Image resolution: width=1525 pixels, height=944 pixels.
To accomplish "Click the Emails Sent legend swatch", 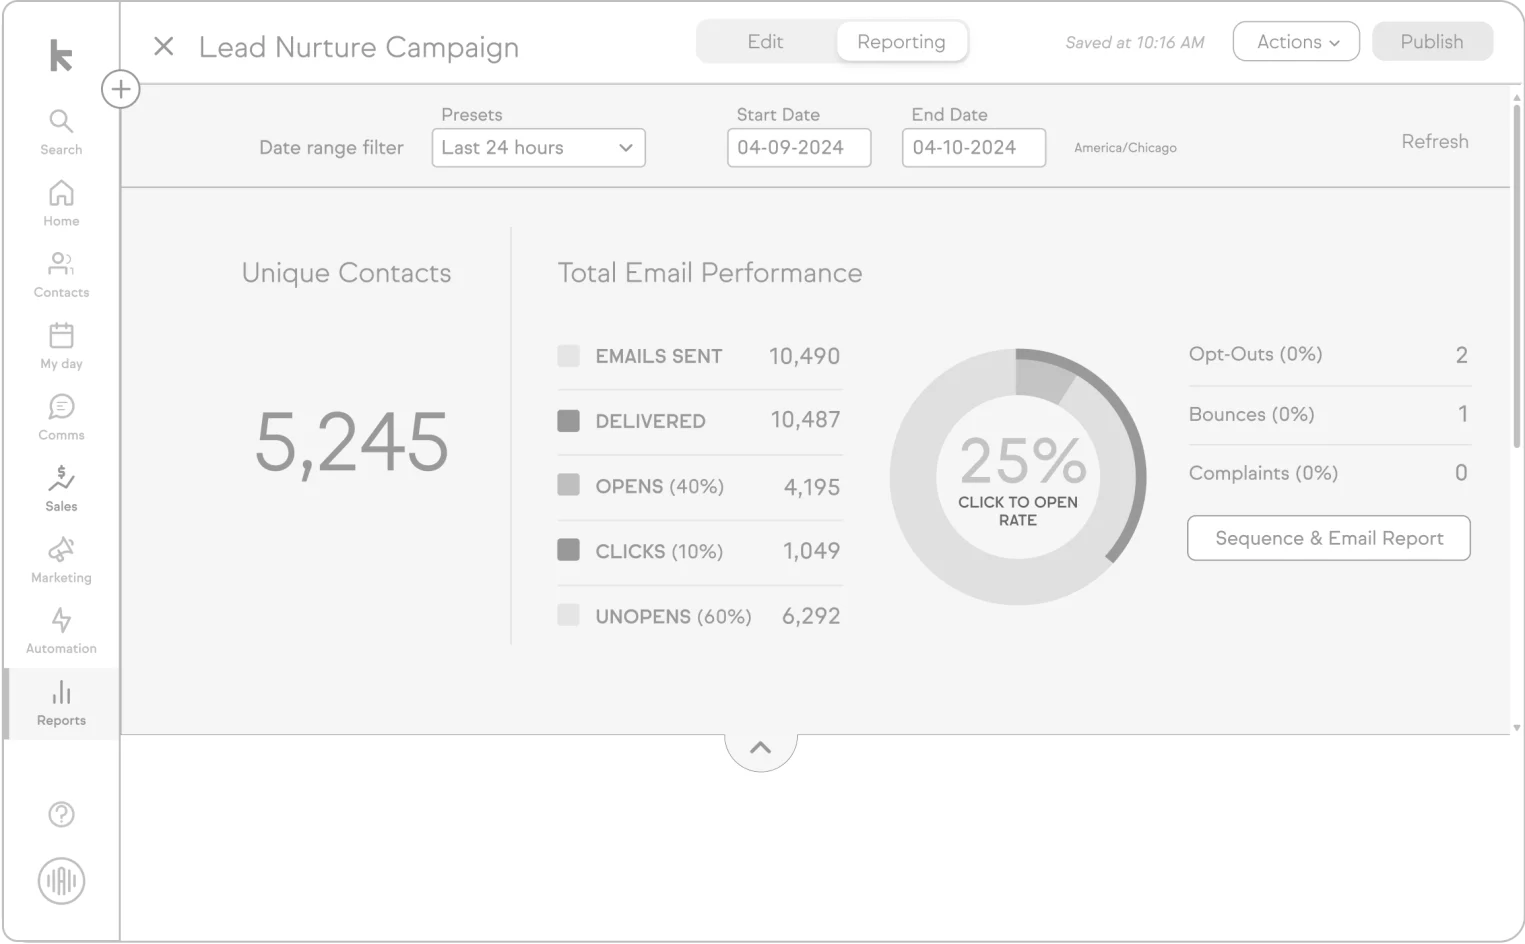I will [569, 356].
